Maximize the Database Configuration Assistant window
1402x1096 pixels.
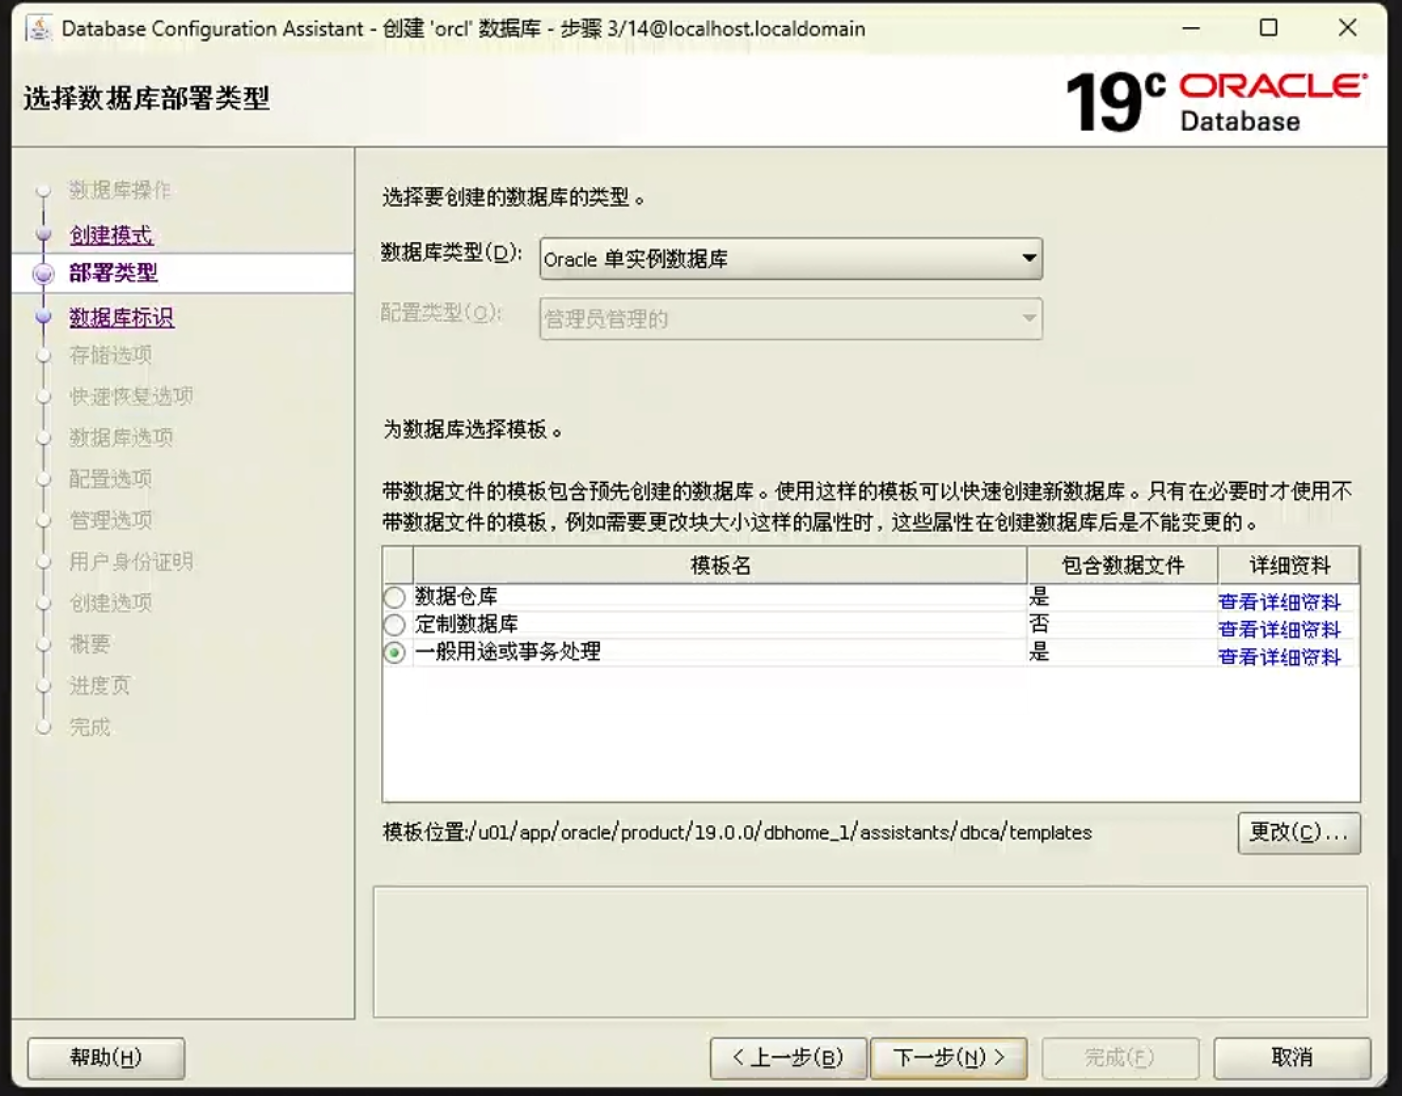click(1268, 28)
